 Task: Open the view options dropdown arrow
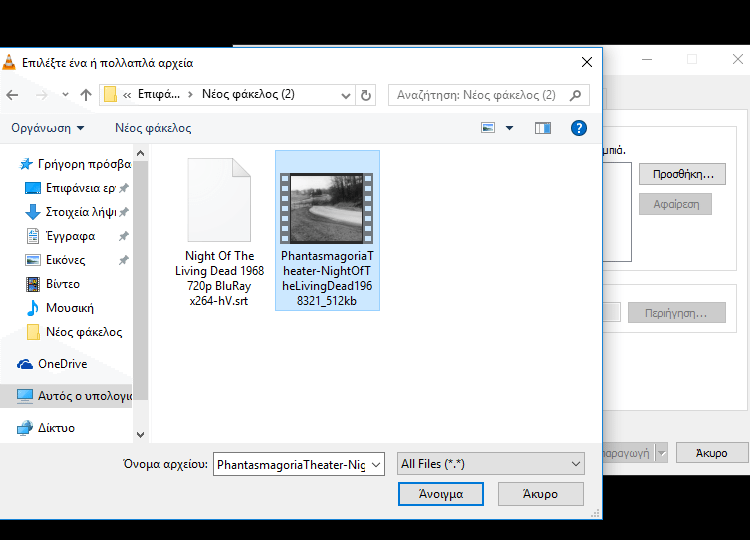click(509, 128)
